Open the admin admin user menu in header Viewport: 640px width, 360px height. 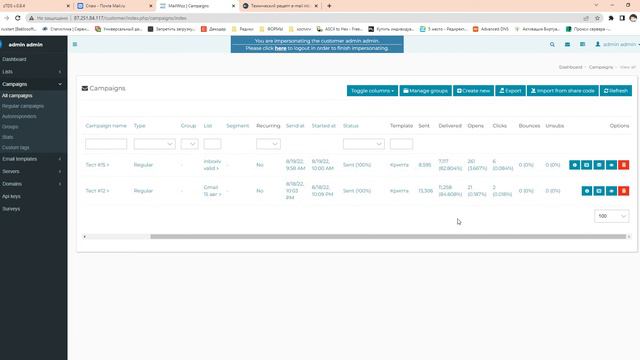617,44
